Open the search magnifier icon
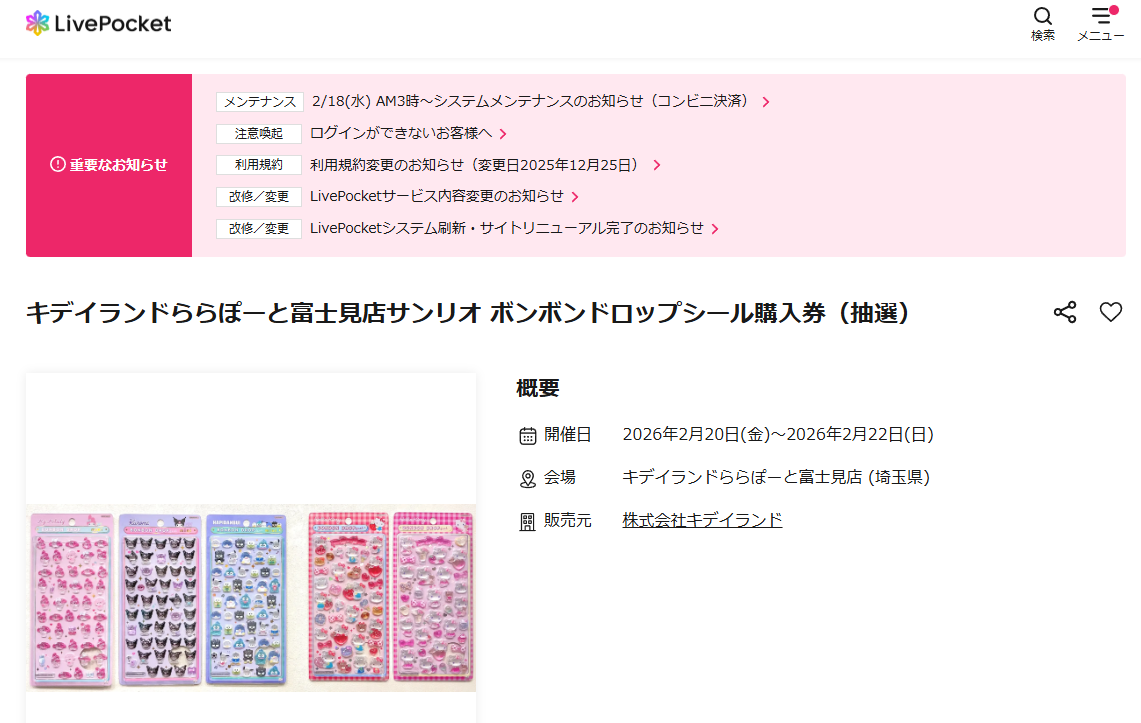 pos(1042,16)
